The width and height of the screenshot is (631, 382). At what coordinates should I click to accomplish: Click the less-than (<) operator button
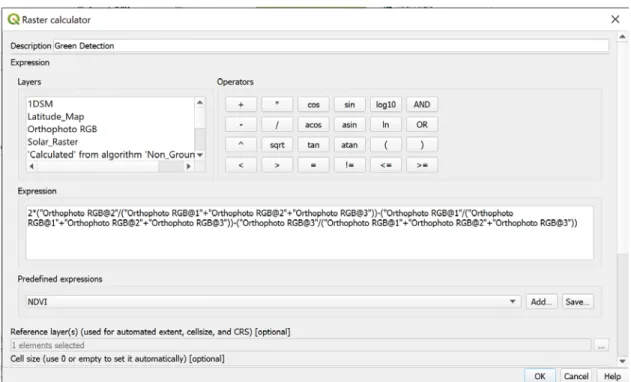click(x=241, y=165)
